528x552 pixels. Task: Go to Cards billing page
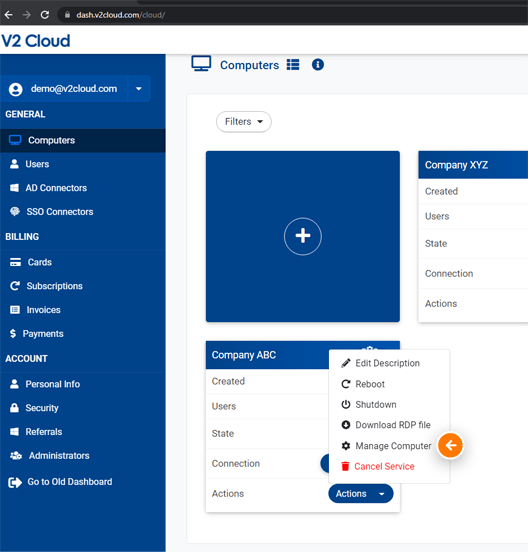click(83, 262)
